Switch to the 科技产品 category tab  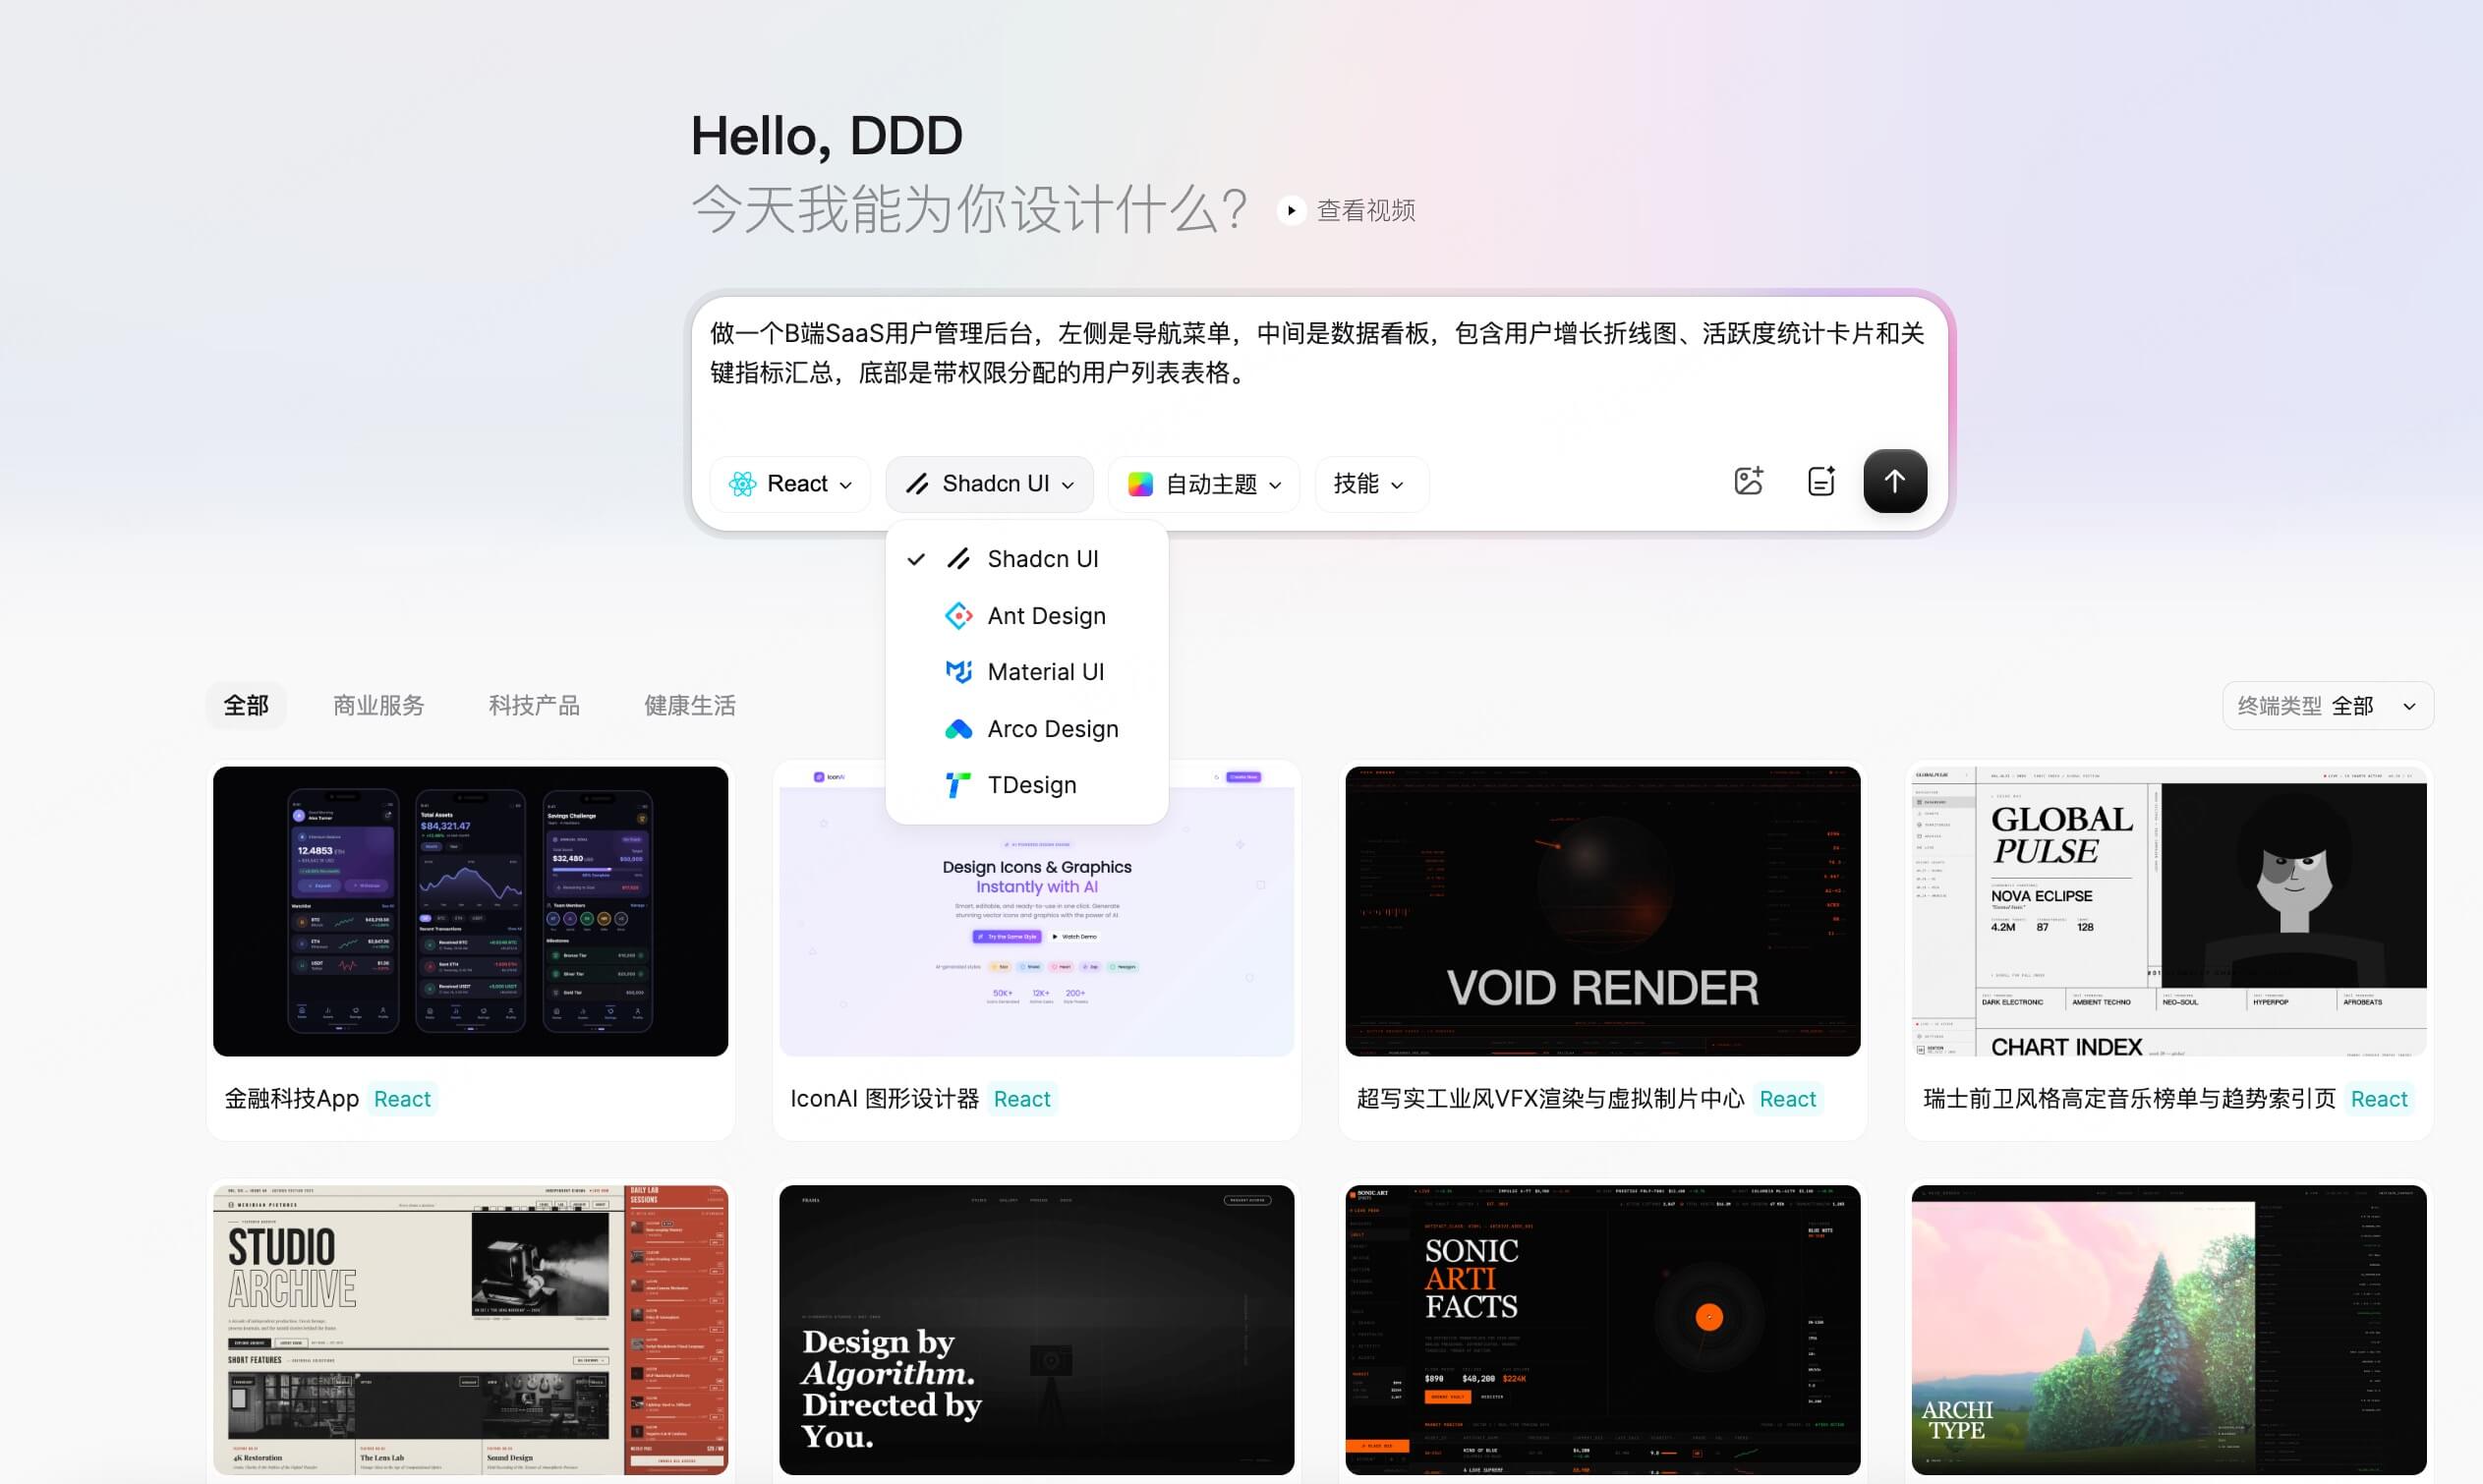[534, 706]
